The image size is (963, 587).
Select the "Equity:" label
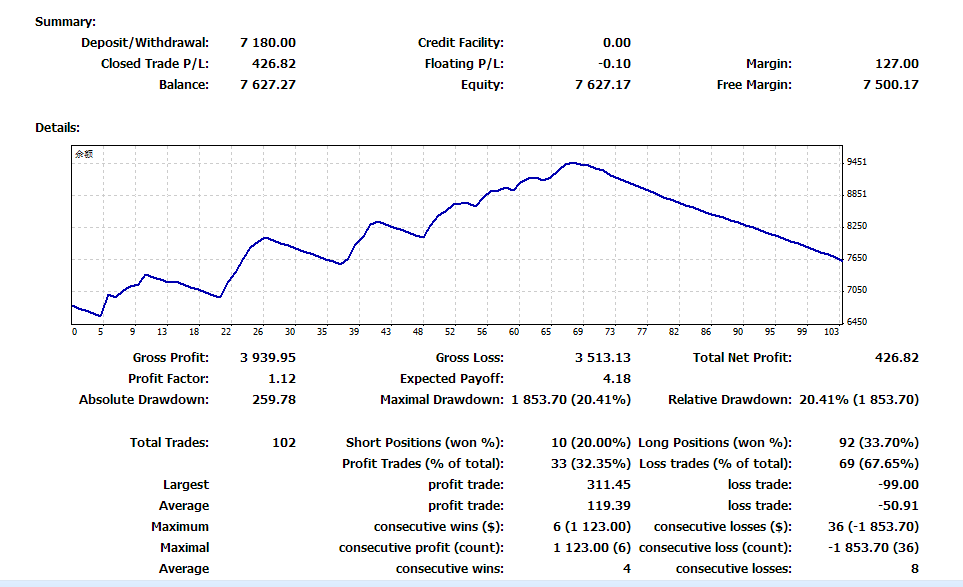pos(482,84)
